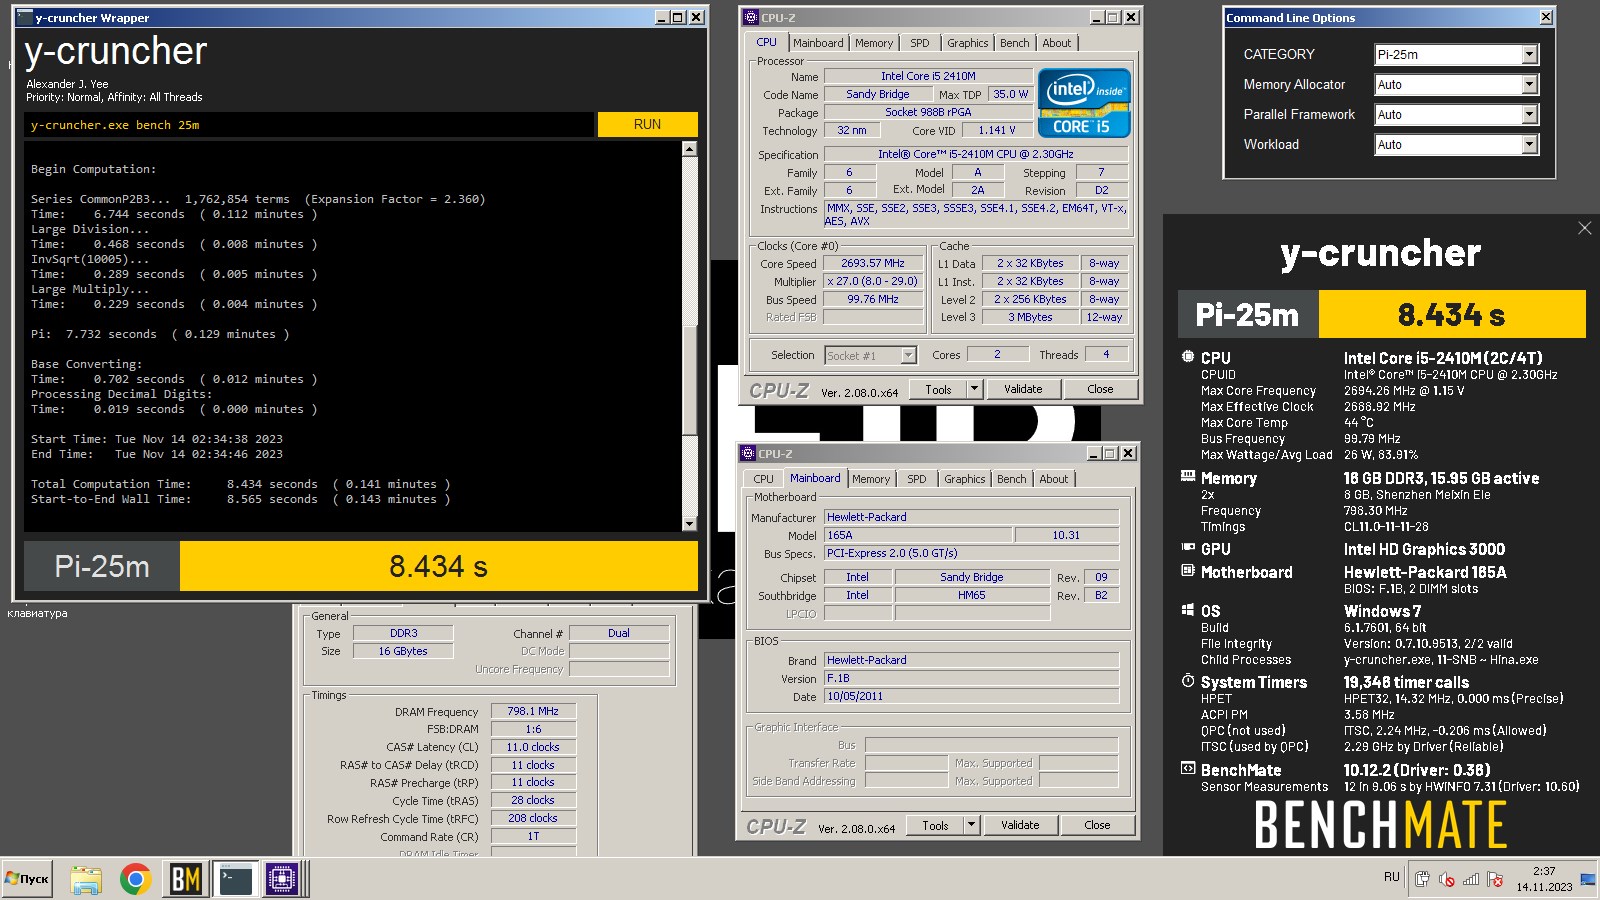
Task: Open Memory tab in lower CPU-Z
Action: click(871, 479)
